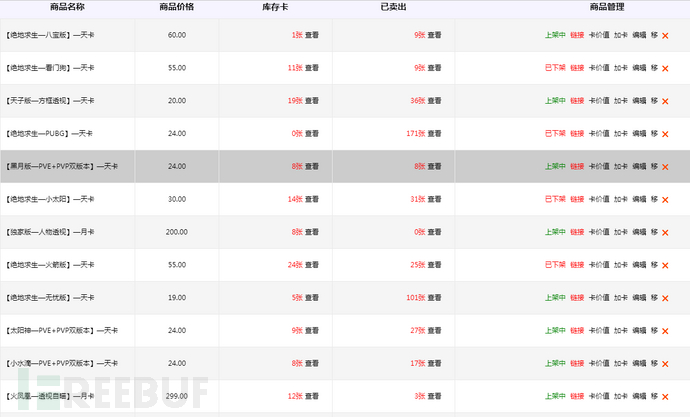Delete the 火凤凰 月卡 priced 299.00
This screenshot has height=417, width=690.
click(665, 397)
